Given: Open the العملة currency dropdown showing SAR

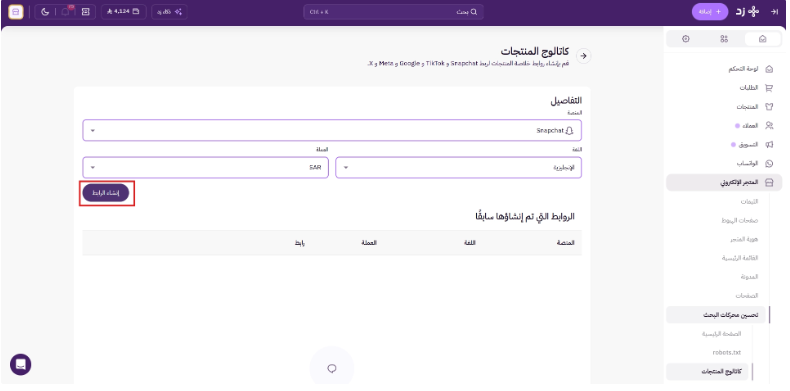Looking at the screenshot, I should [x=206, y=167].
